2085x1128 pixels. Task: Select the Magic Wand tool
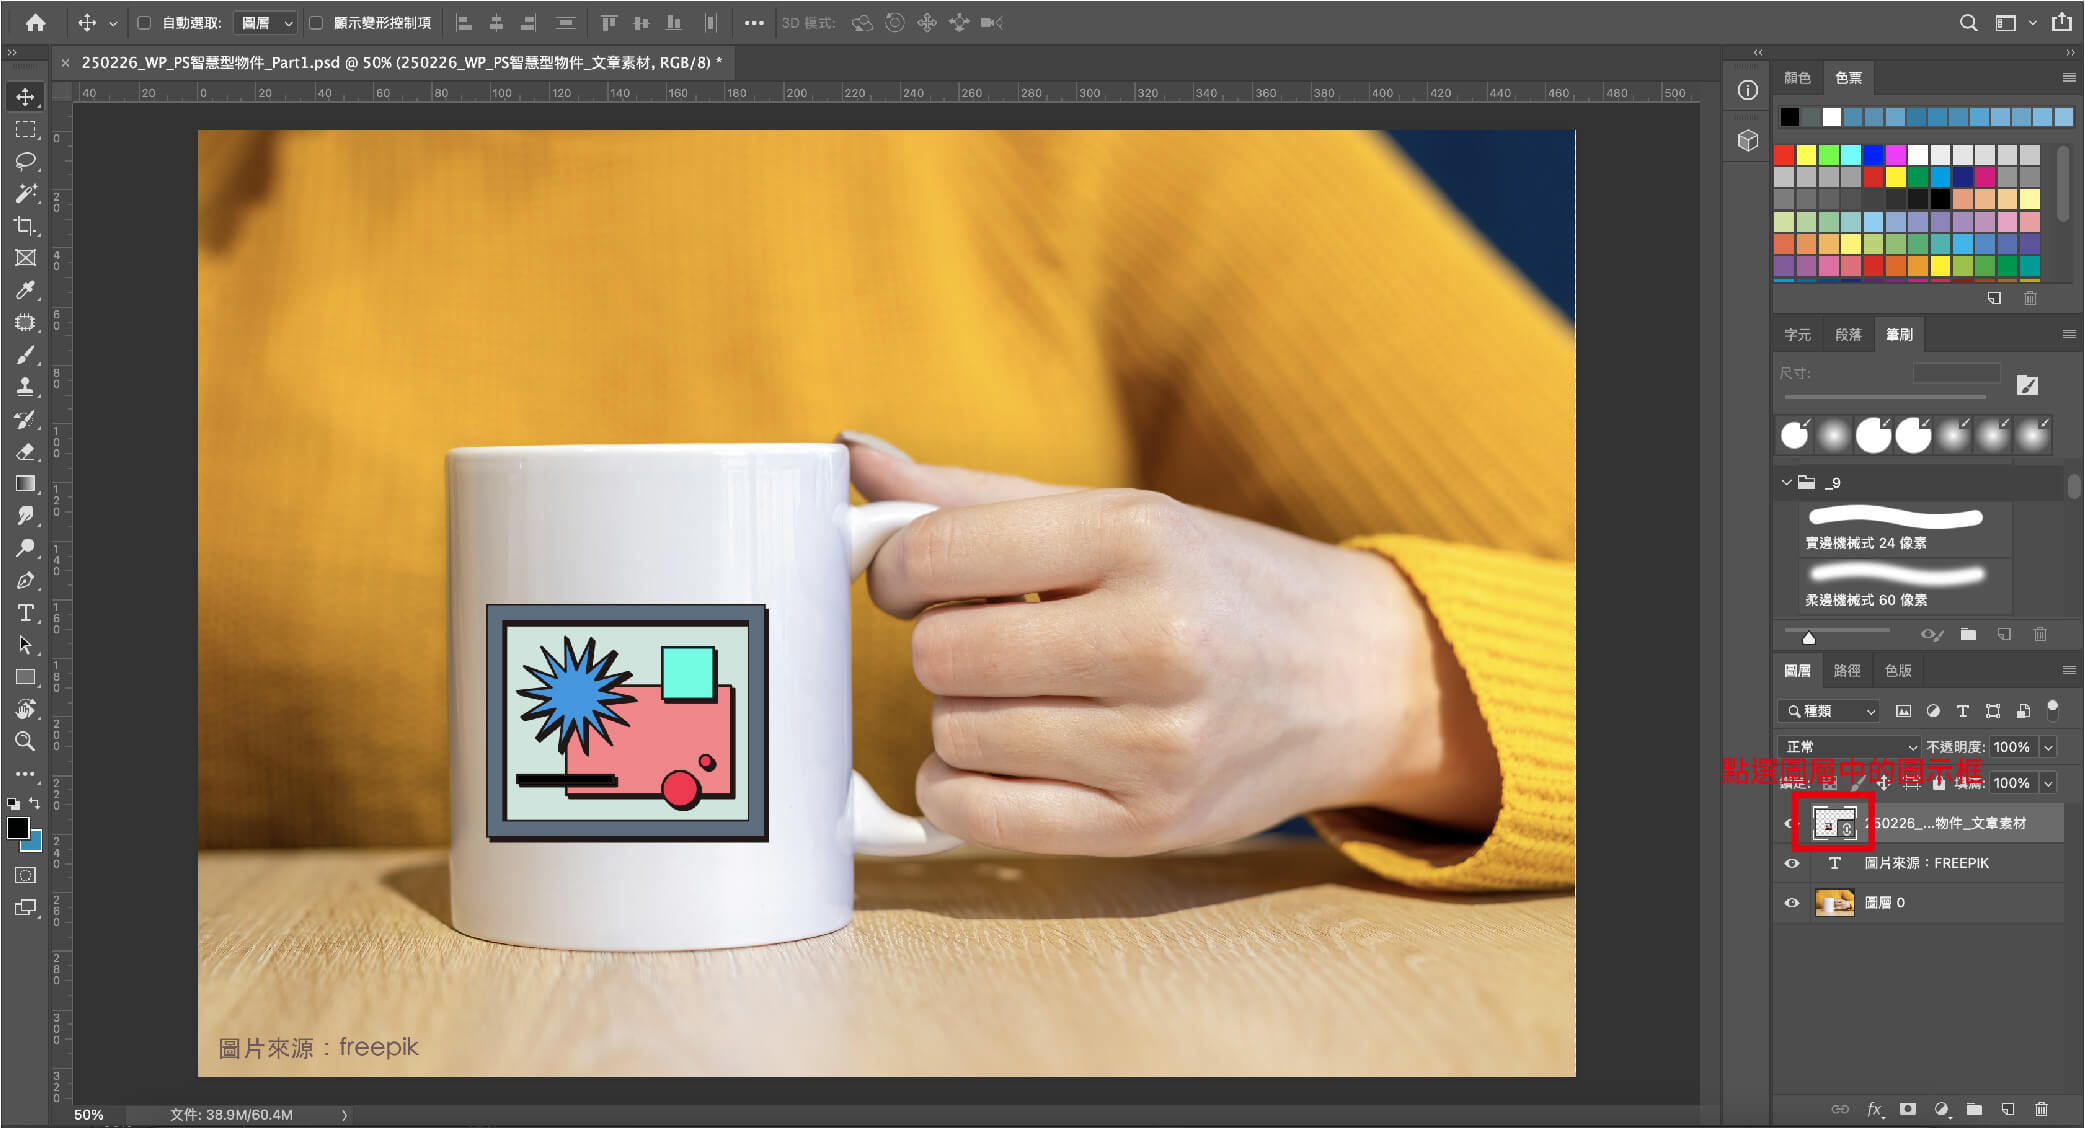25,193
